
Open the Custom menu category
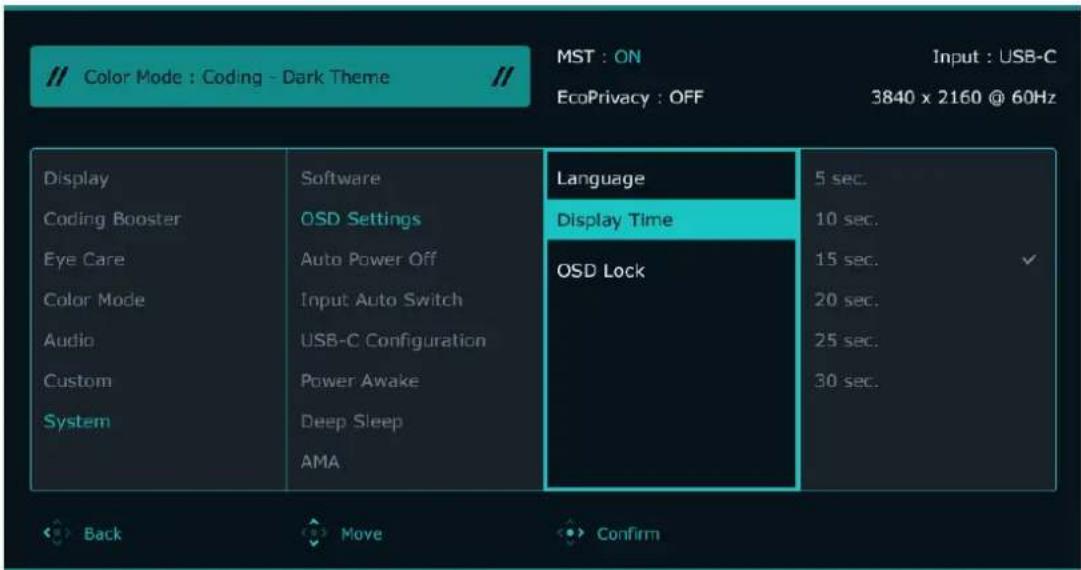point(77,381)
